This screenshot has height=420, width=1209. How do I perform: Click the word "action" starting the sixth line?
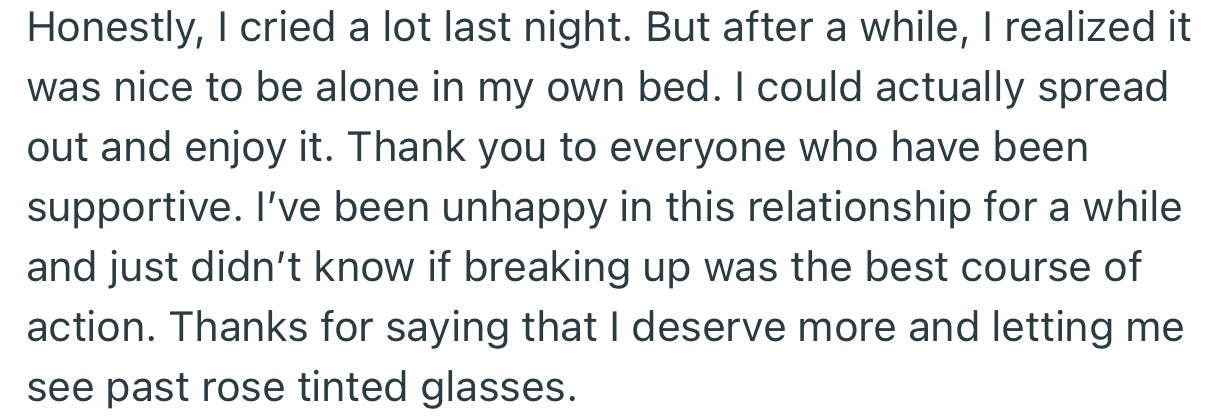coord(90,329)
